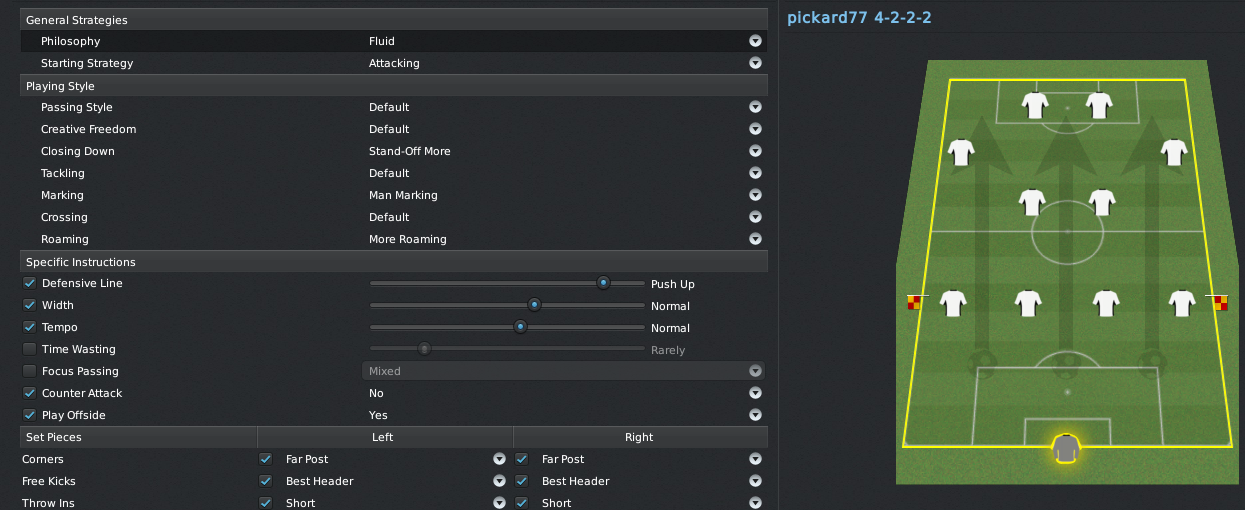Toggle the right Free Kicks Best Header checkbox

[521, 481]
